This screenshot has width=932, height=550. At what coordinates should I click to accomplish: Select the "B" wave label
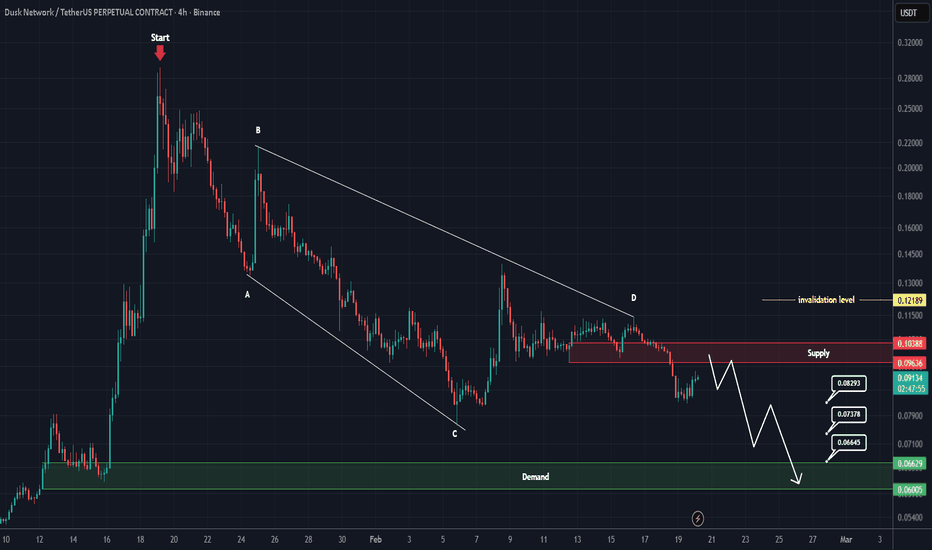pyautogui.click(x=258, y=130)
